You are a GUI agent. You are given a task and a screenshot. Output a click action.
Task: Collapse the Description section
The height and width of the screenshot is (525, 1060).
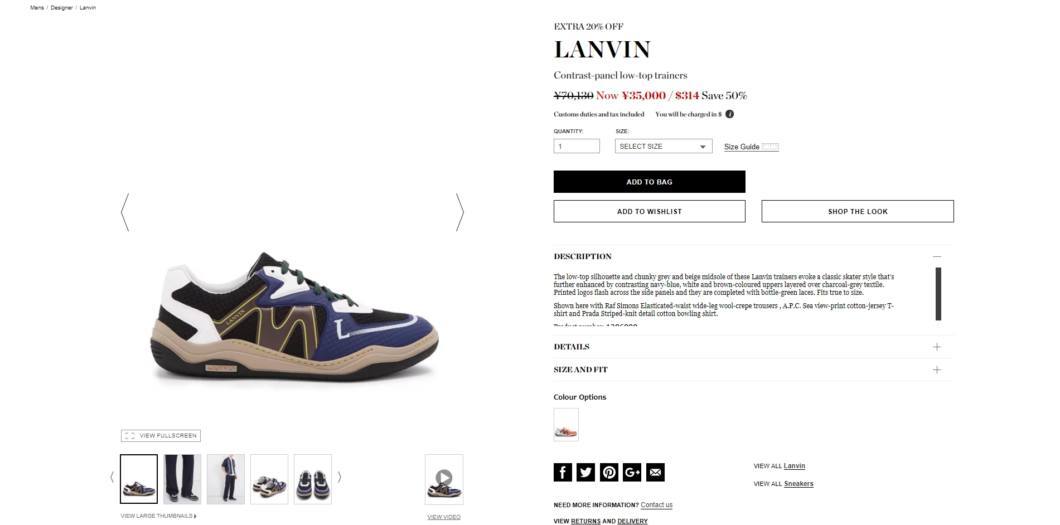936,257
